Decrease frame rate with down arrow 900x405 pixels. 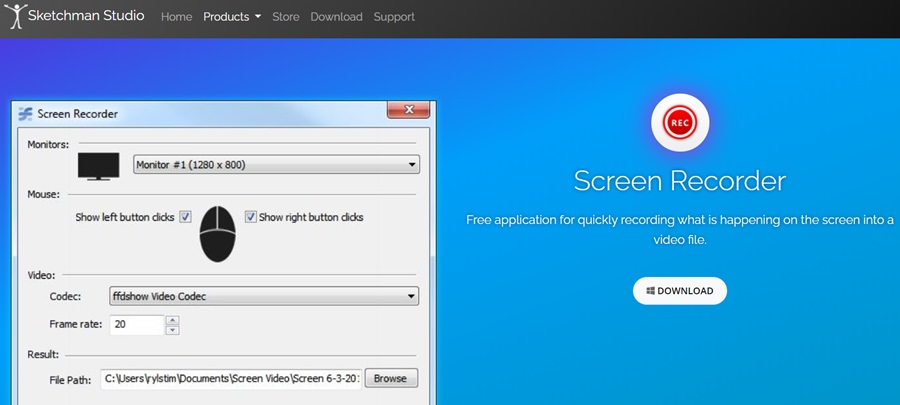coord(173,330)
